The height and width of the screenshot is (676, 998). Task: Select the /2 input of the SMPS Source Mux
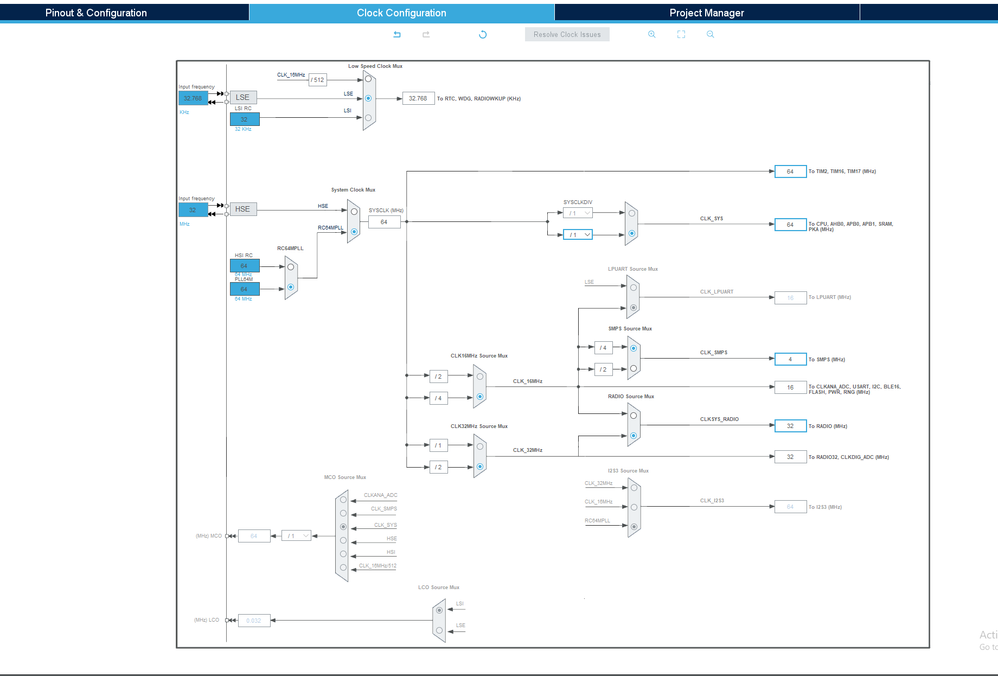tap(633, 369)
